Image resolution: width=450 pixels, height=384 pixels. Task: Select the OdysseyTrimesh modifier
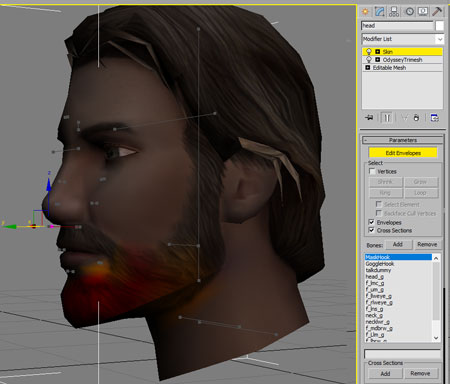point(402,60)
